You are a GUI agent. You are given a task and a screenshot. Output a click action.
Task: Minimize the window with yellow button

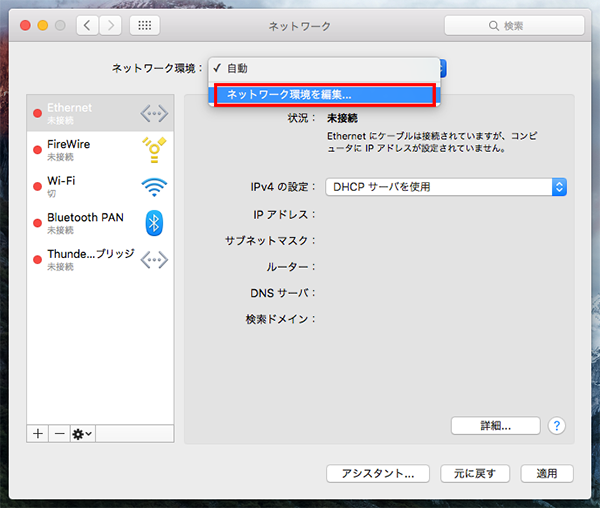43,26
